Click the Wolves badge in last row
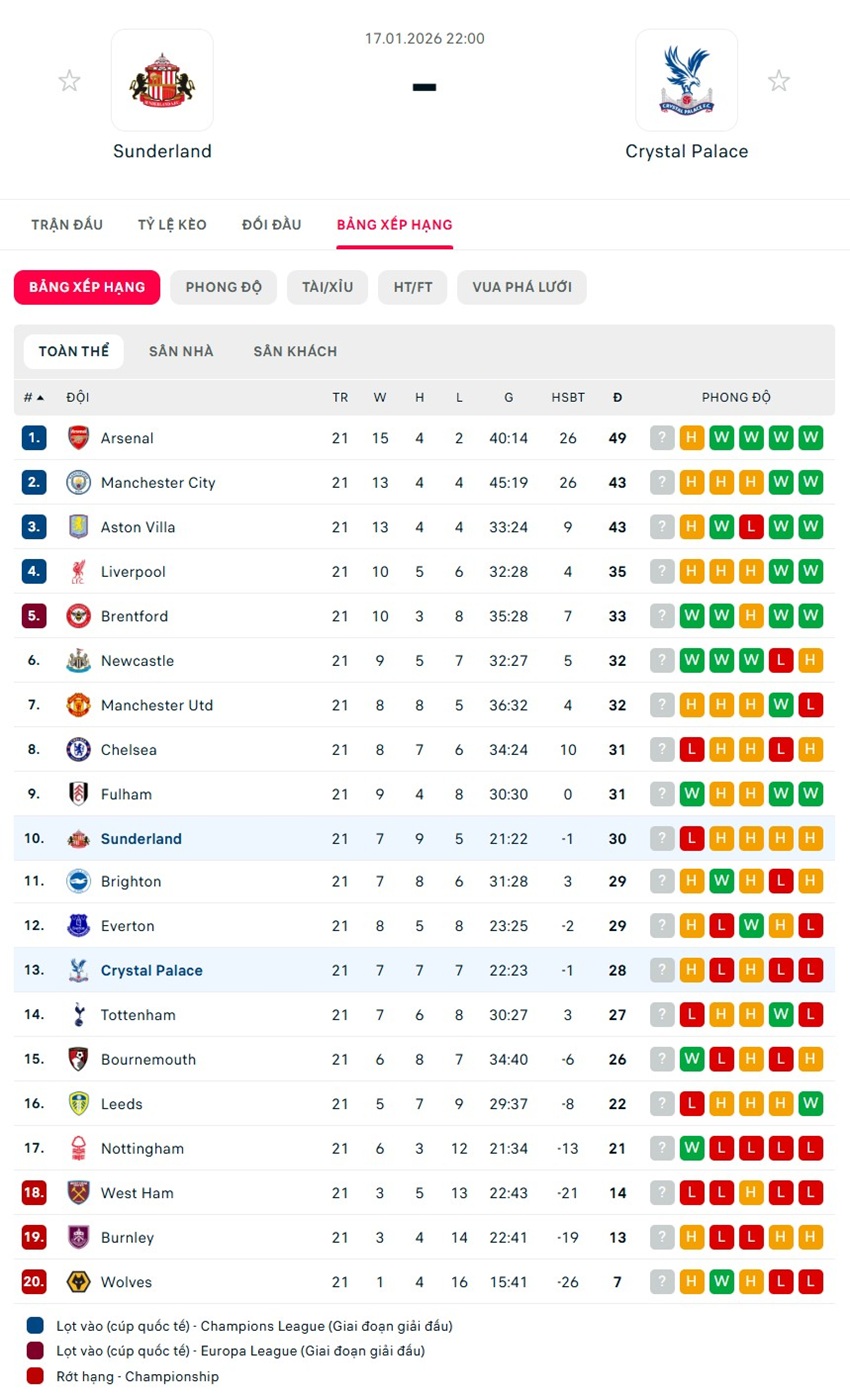Viewport: 850px width, 1400px height. click(x=78, y=1282)
